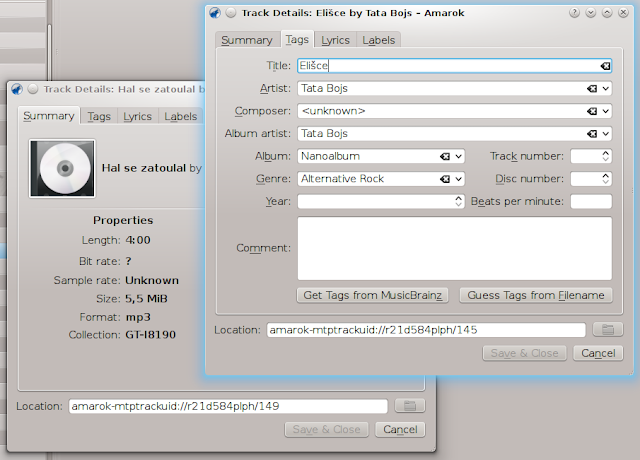Click the Size value 5,5 MiB
640x460 pixels.
point(147,299)
